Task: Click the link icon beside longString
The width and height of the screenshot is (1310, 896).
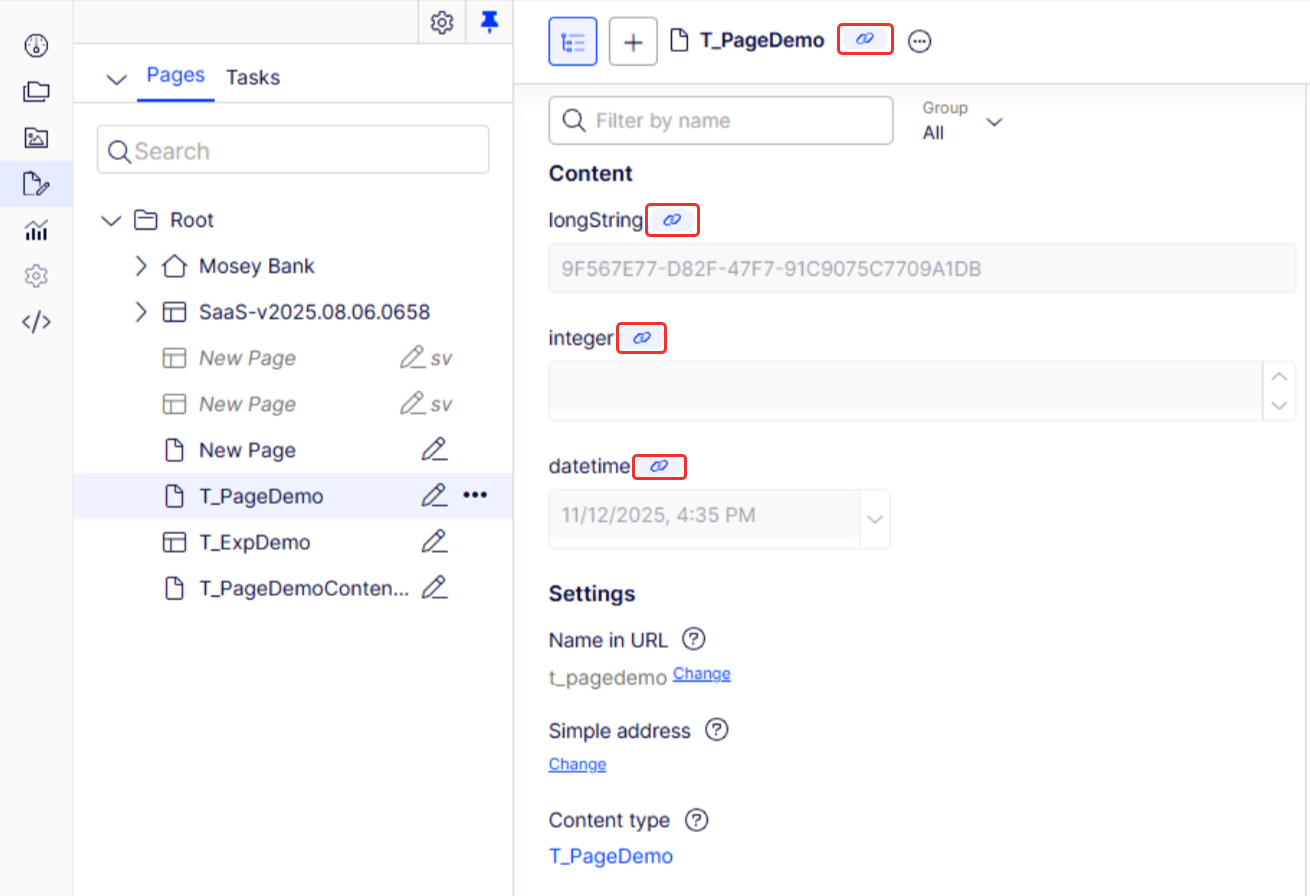Action: point(672,220)
